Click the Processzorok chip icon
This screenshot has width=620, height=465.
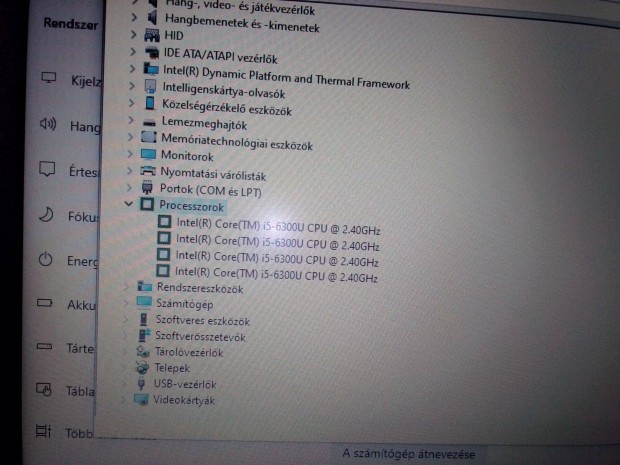[x=147, y=204]
